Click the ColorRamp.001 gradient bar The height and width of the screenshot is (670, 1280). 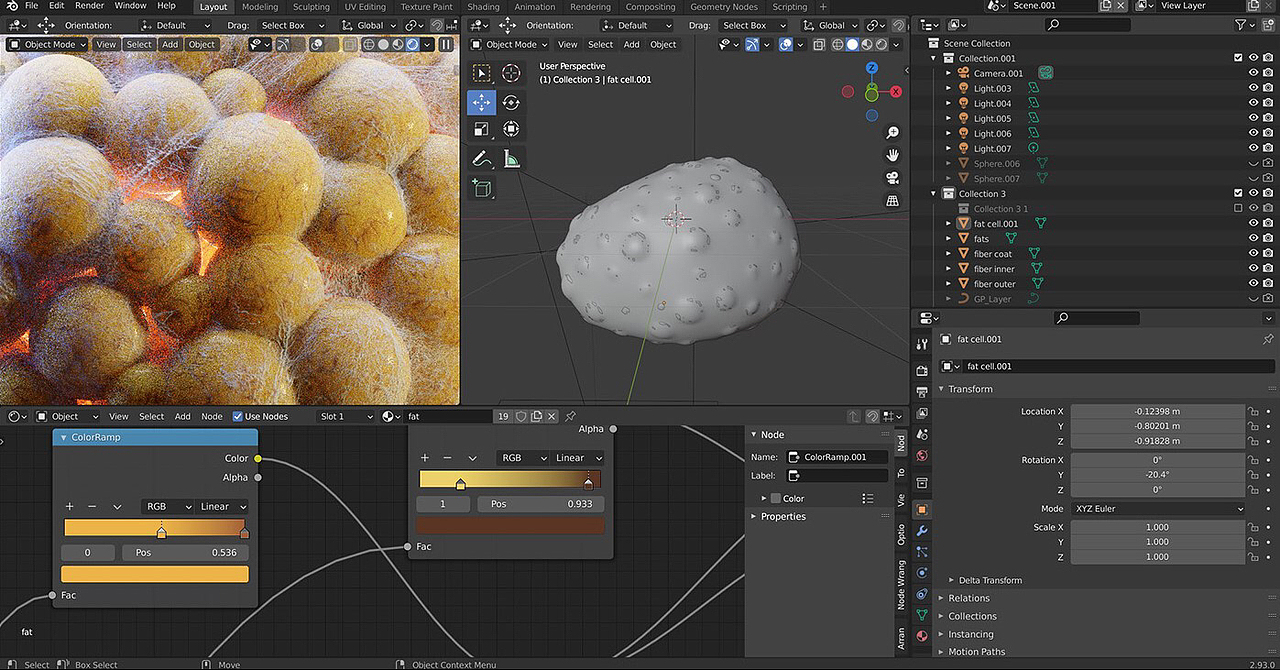pos(510,479)
